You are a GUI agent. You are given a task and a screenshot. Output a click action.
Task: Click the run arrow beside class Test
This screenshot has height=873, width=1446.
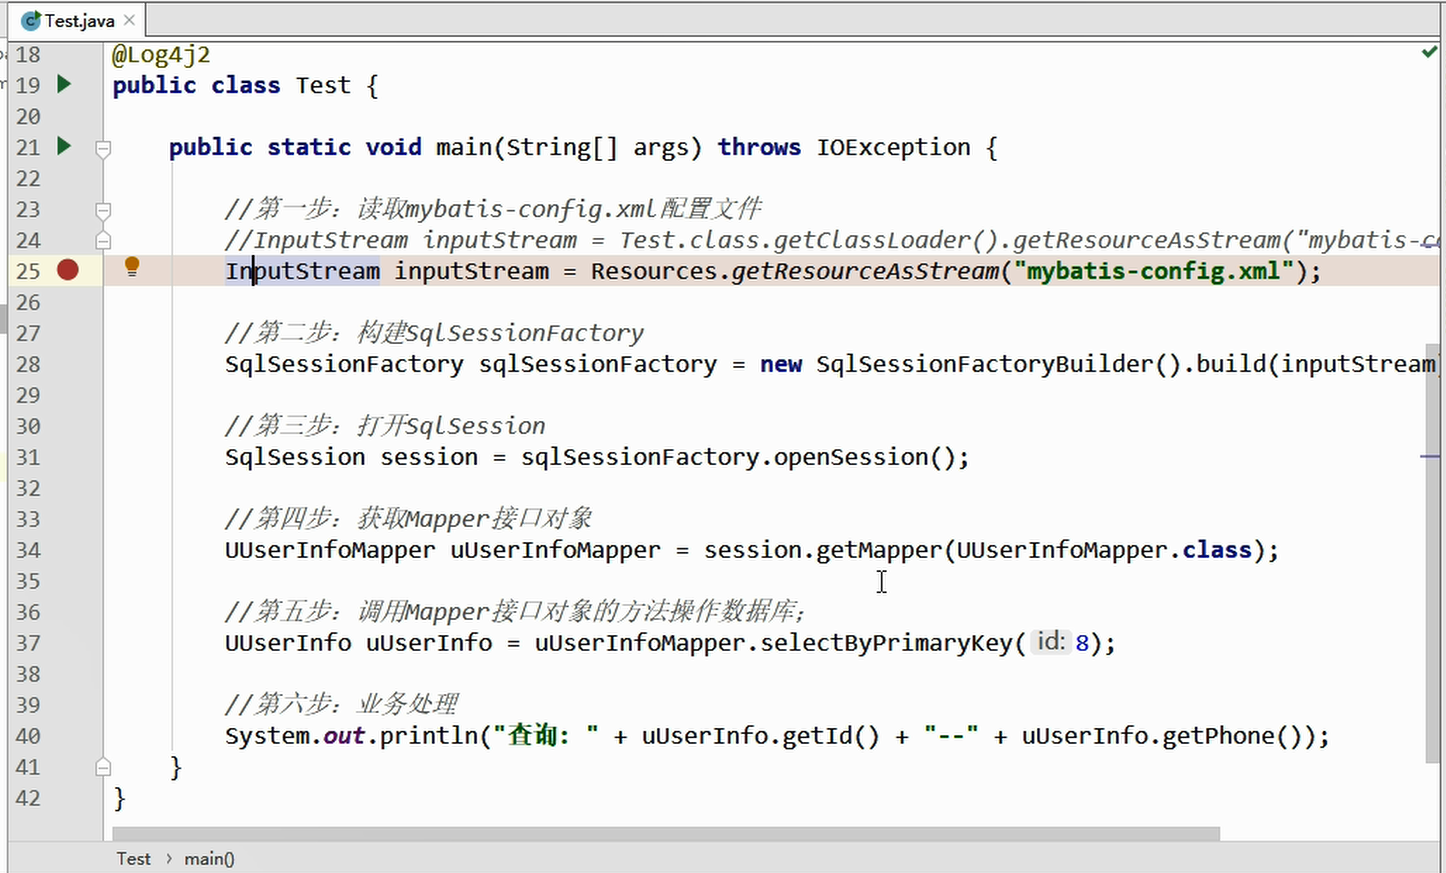pyautogui.click(x=64, y=84)
